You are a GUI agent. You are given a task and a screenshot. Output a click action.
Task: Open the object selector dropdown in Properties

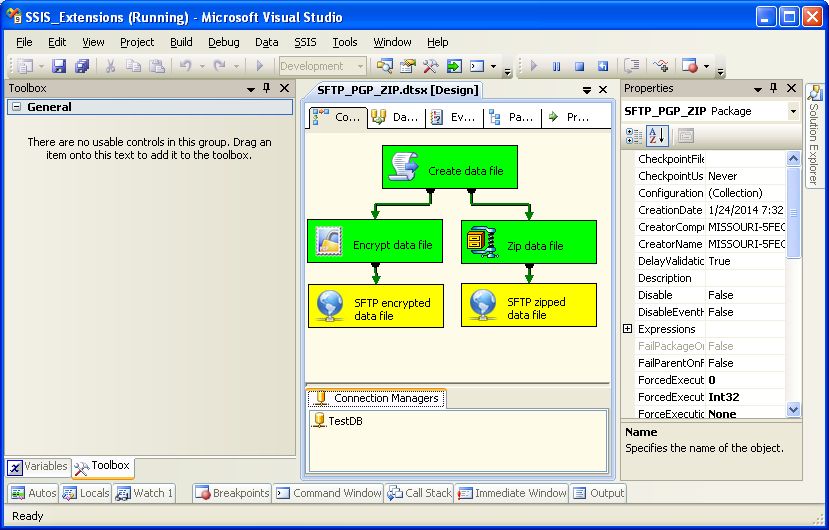[793, 111]
